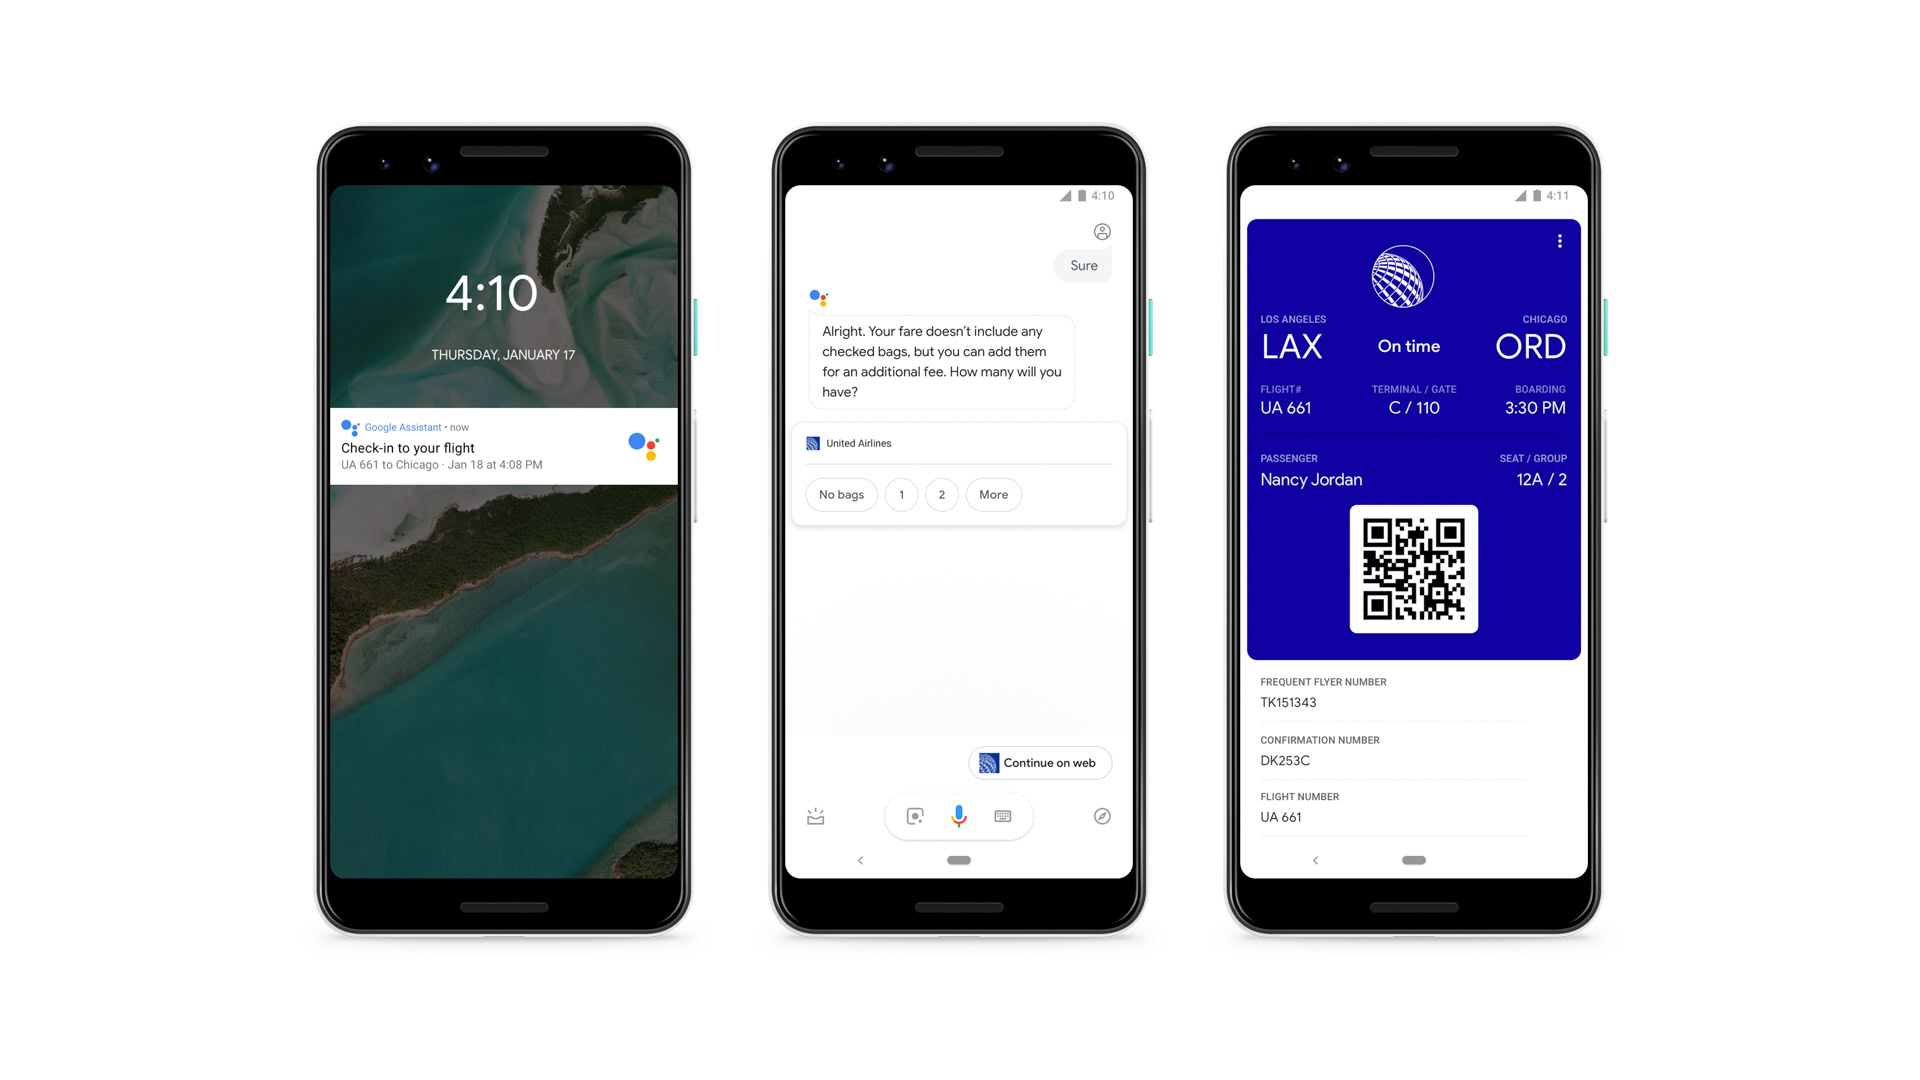
Task: Tap the home navigation pill in Assistant
Action: 959,858
